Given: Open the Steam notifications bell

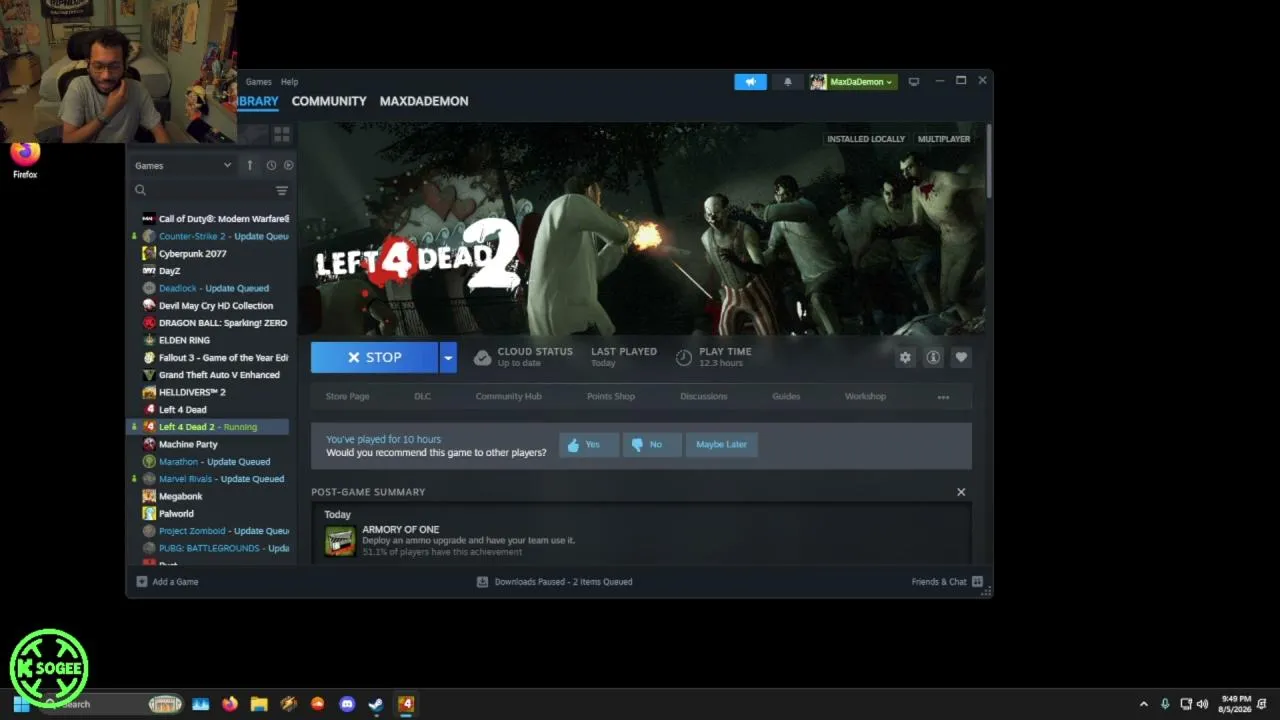Looking at the screenshot, I should click(x=787, y=82).
